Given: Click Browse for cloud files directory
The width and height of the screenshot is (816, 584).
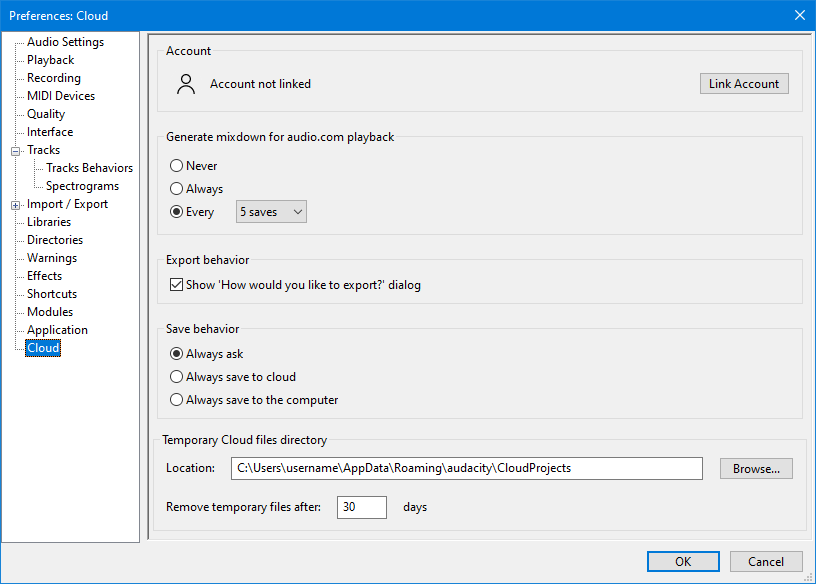Looking at the screenshot, I should [756, 468].
